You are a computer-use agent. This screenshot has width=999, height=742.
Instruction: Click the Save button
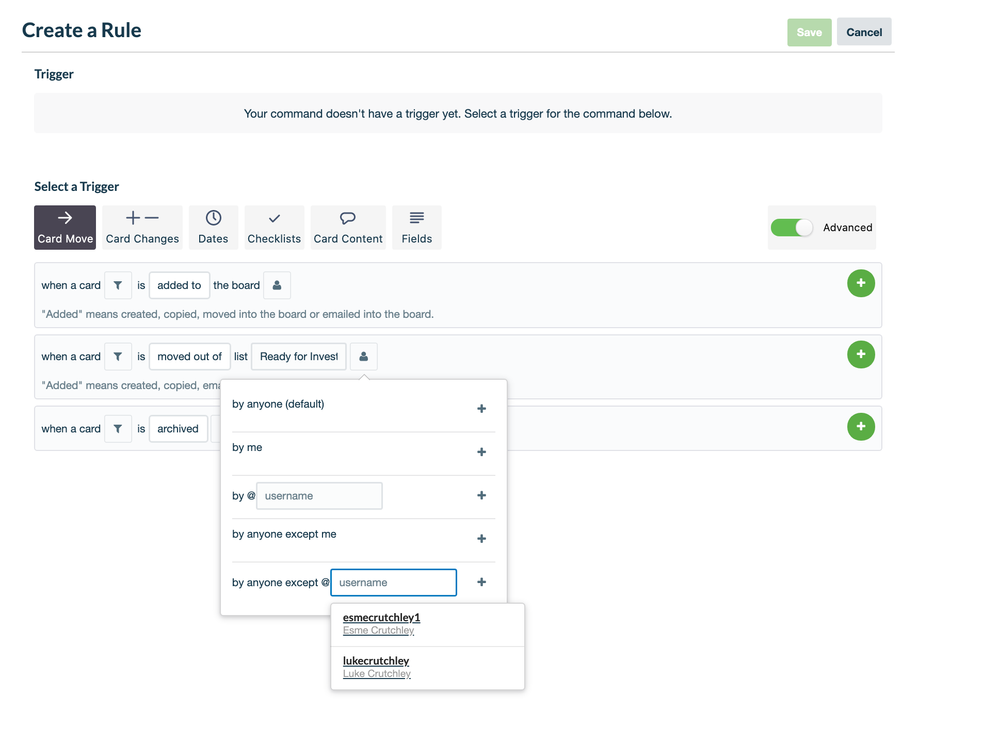(809, 32)
